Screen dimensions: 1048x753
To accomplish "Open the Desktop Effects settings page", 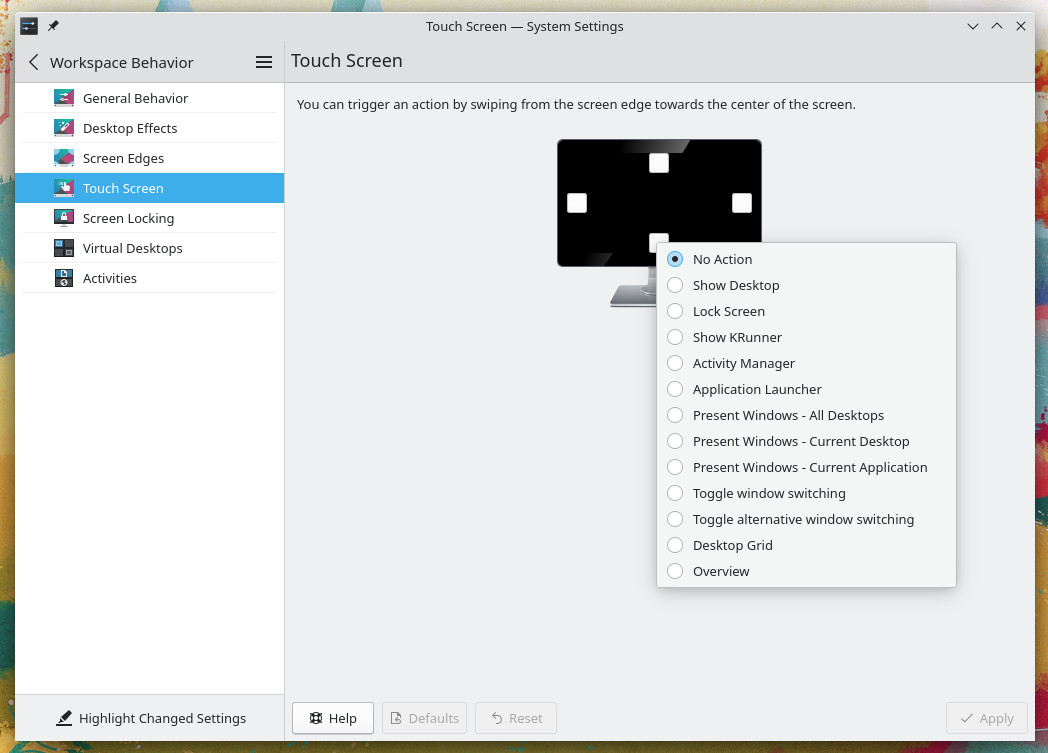I will (x=150, y=128).
